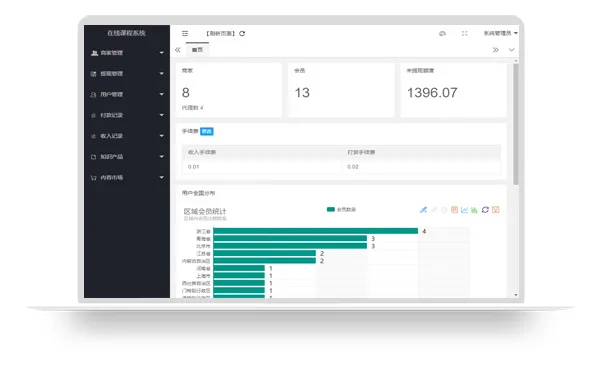
Task: Click the chart restore icon
Action: coord(485,210)
